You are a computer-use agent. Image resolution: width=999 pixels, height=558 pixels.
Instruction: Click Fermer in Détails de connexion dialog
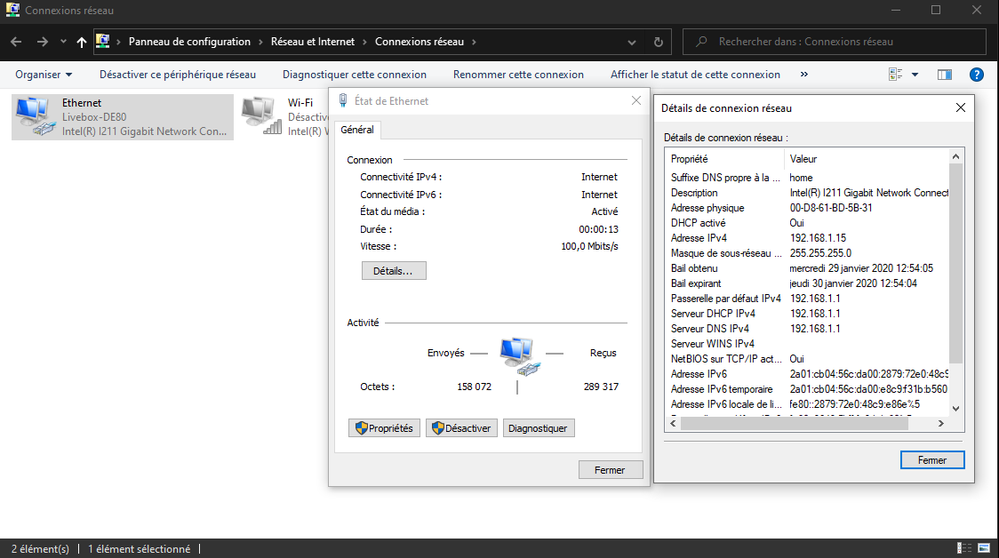pyautogui.click(x=932, y=460)
